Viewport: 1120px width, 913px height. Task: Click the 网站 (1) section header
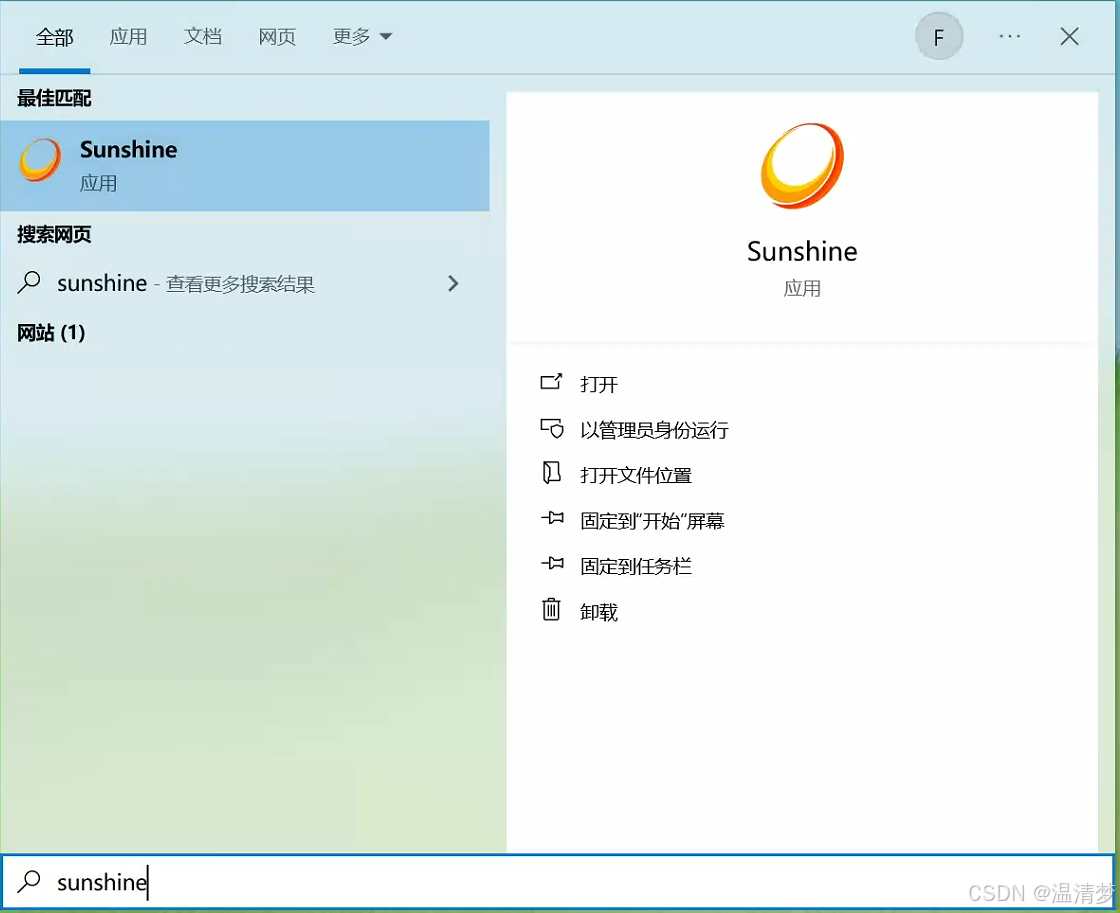51,333
